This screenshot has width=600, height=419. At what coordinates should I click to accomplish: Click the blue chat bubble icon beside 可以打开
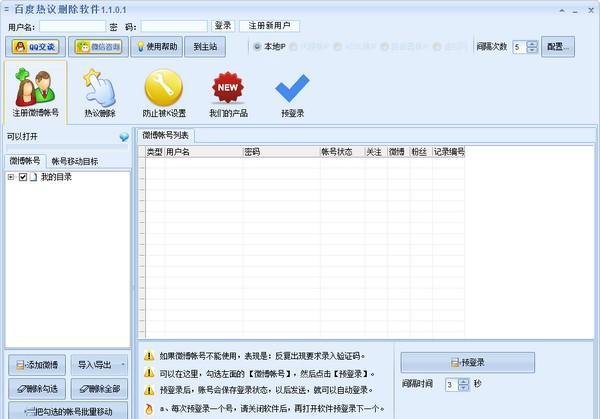tap(124, 137)
